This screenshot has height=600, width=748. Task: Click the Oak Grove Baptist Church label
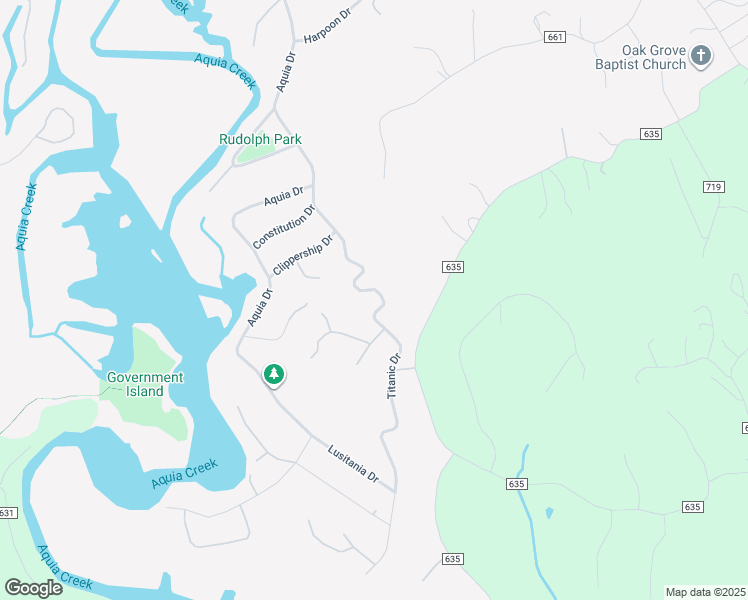pyautogui.click(x=641, y=57)
